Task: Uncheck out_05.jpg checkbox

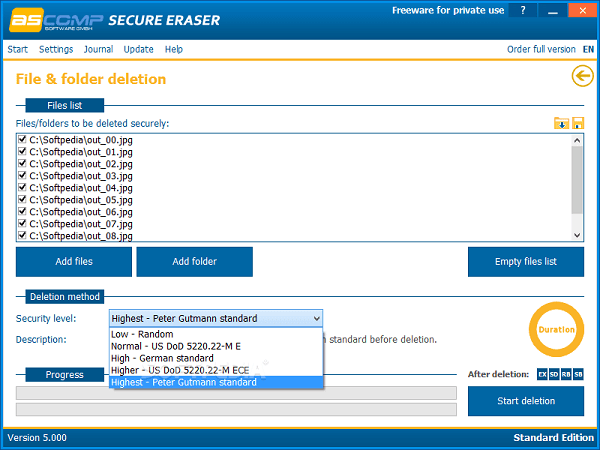Action: click(22, 199)
